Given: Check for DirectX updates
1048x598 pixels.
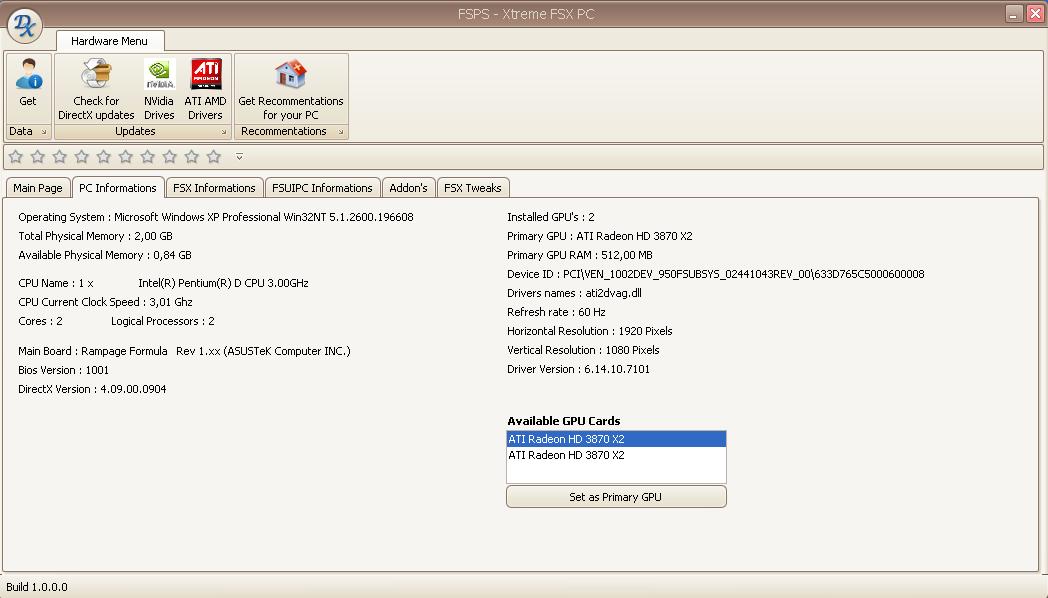Looking at the screenshot, I should tap(96, 89).
